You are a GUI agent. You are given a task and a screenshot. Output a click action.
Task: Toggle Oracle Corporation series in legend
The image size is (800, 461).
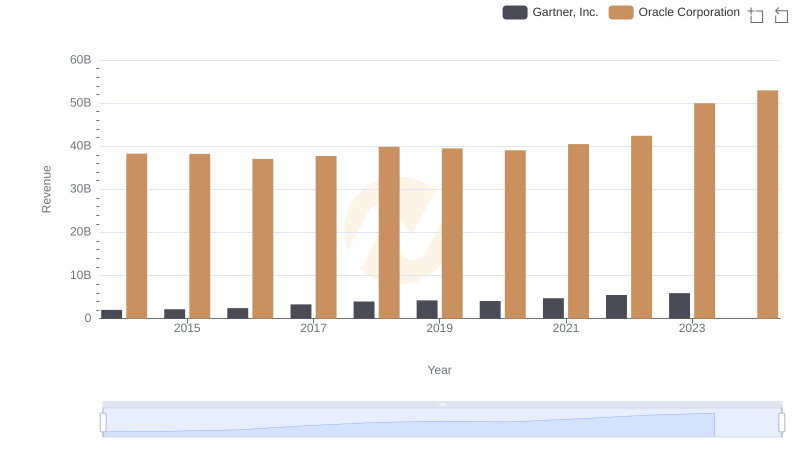[x=674, y=12]
